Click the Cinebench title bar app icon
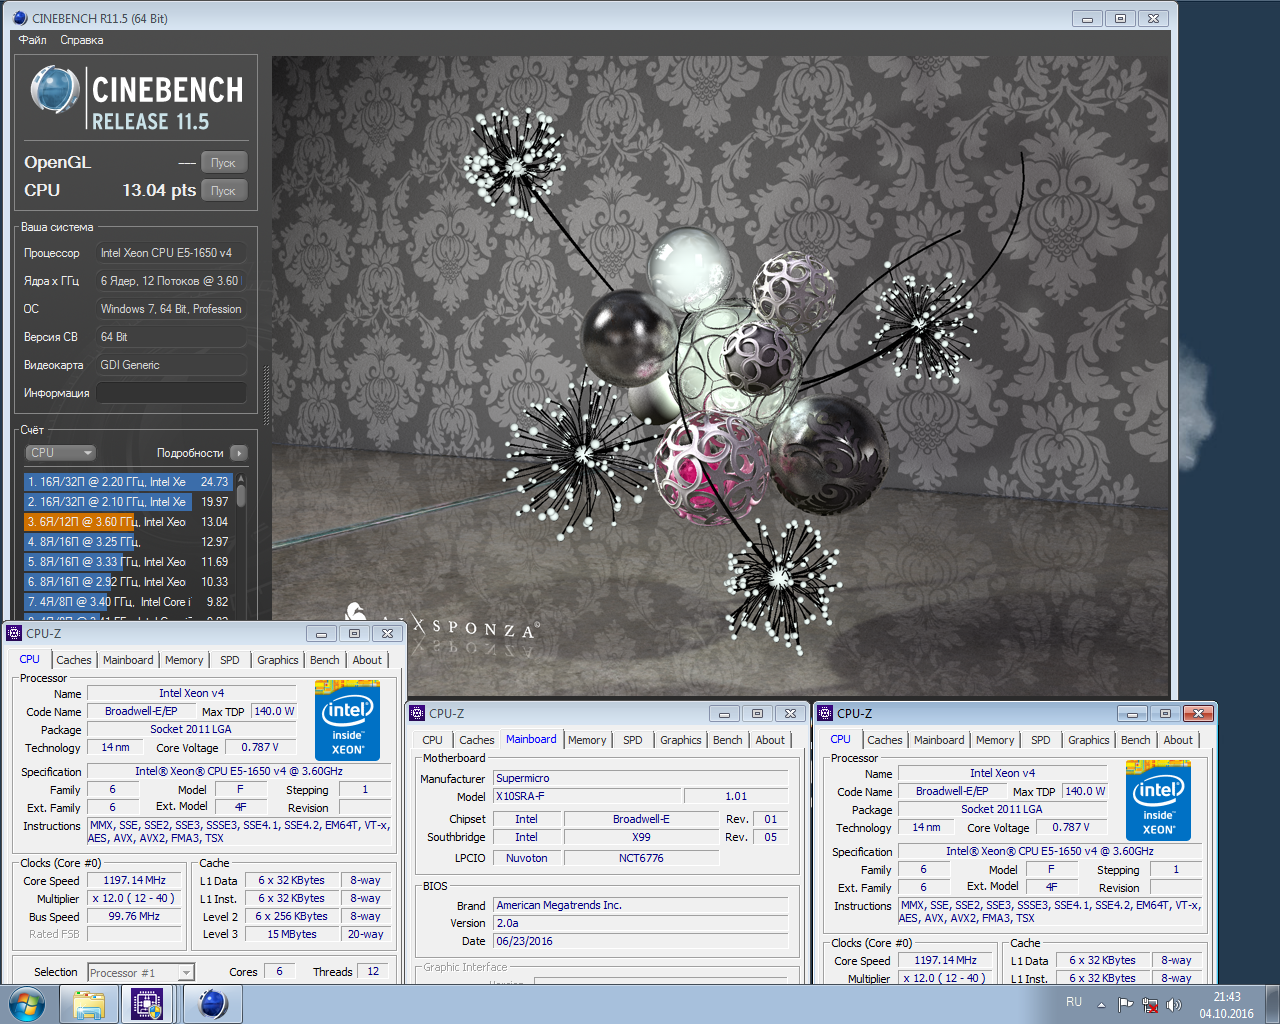This screenshot has width=1280, height=1024. click(x=20, y=18)
